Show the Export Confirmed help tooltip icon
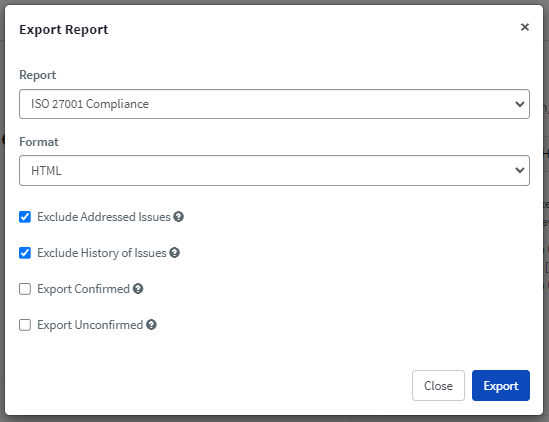 pyautogui.click(x=138, y=289)
